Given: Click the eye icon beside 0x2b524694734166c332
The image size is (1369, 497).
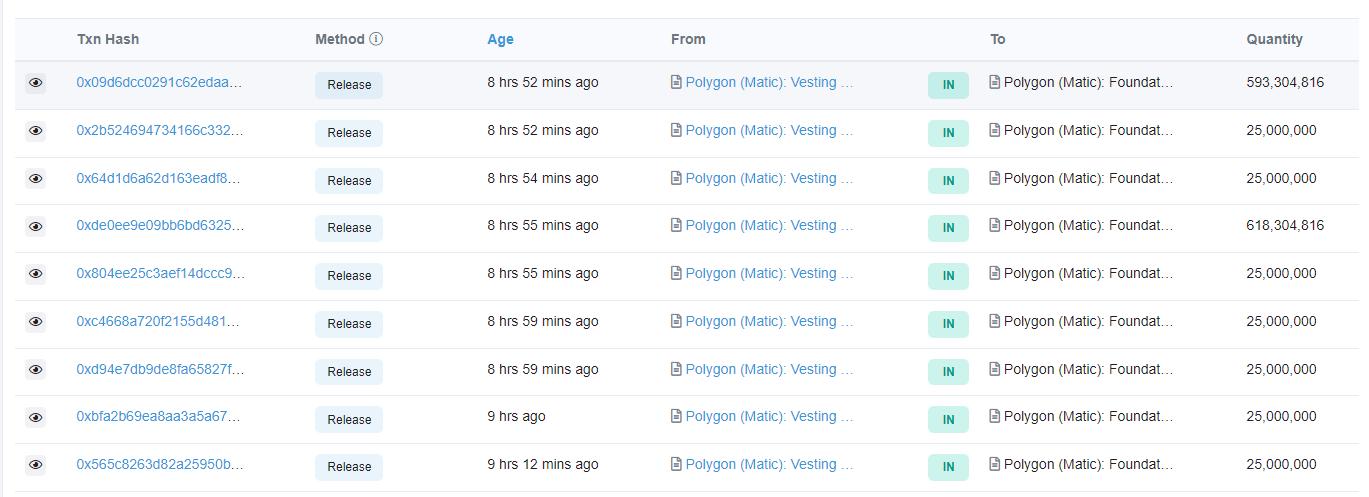Looking at the screenshot, I should point(36,131).
